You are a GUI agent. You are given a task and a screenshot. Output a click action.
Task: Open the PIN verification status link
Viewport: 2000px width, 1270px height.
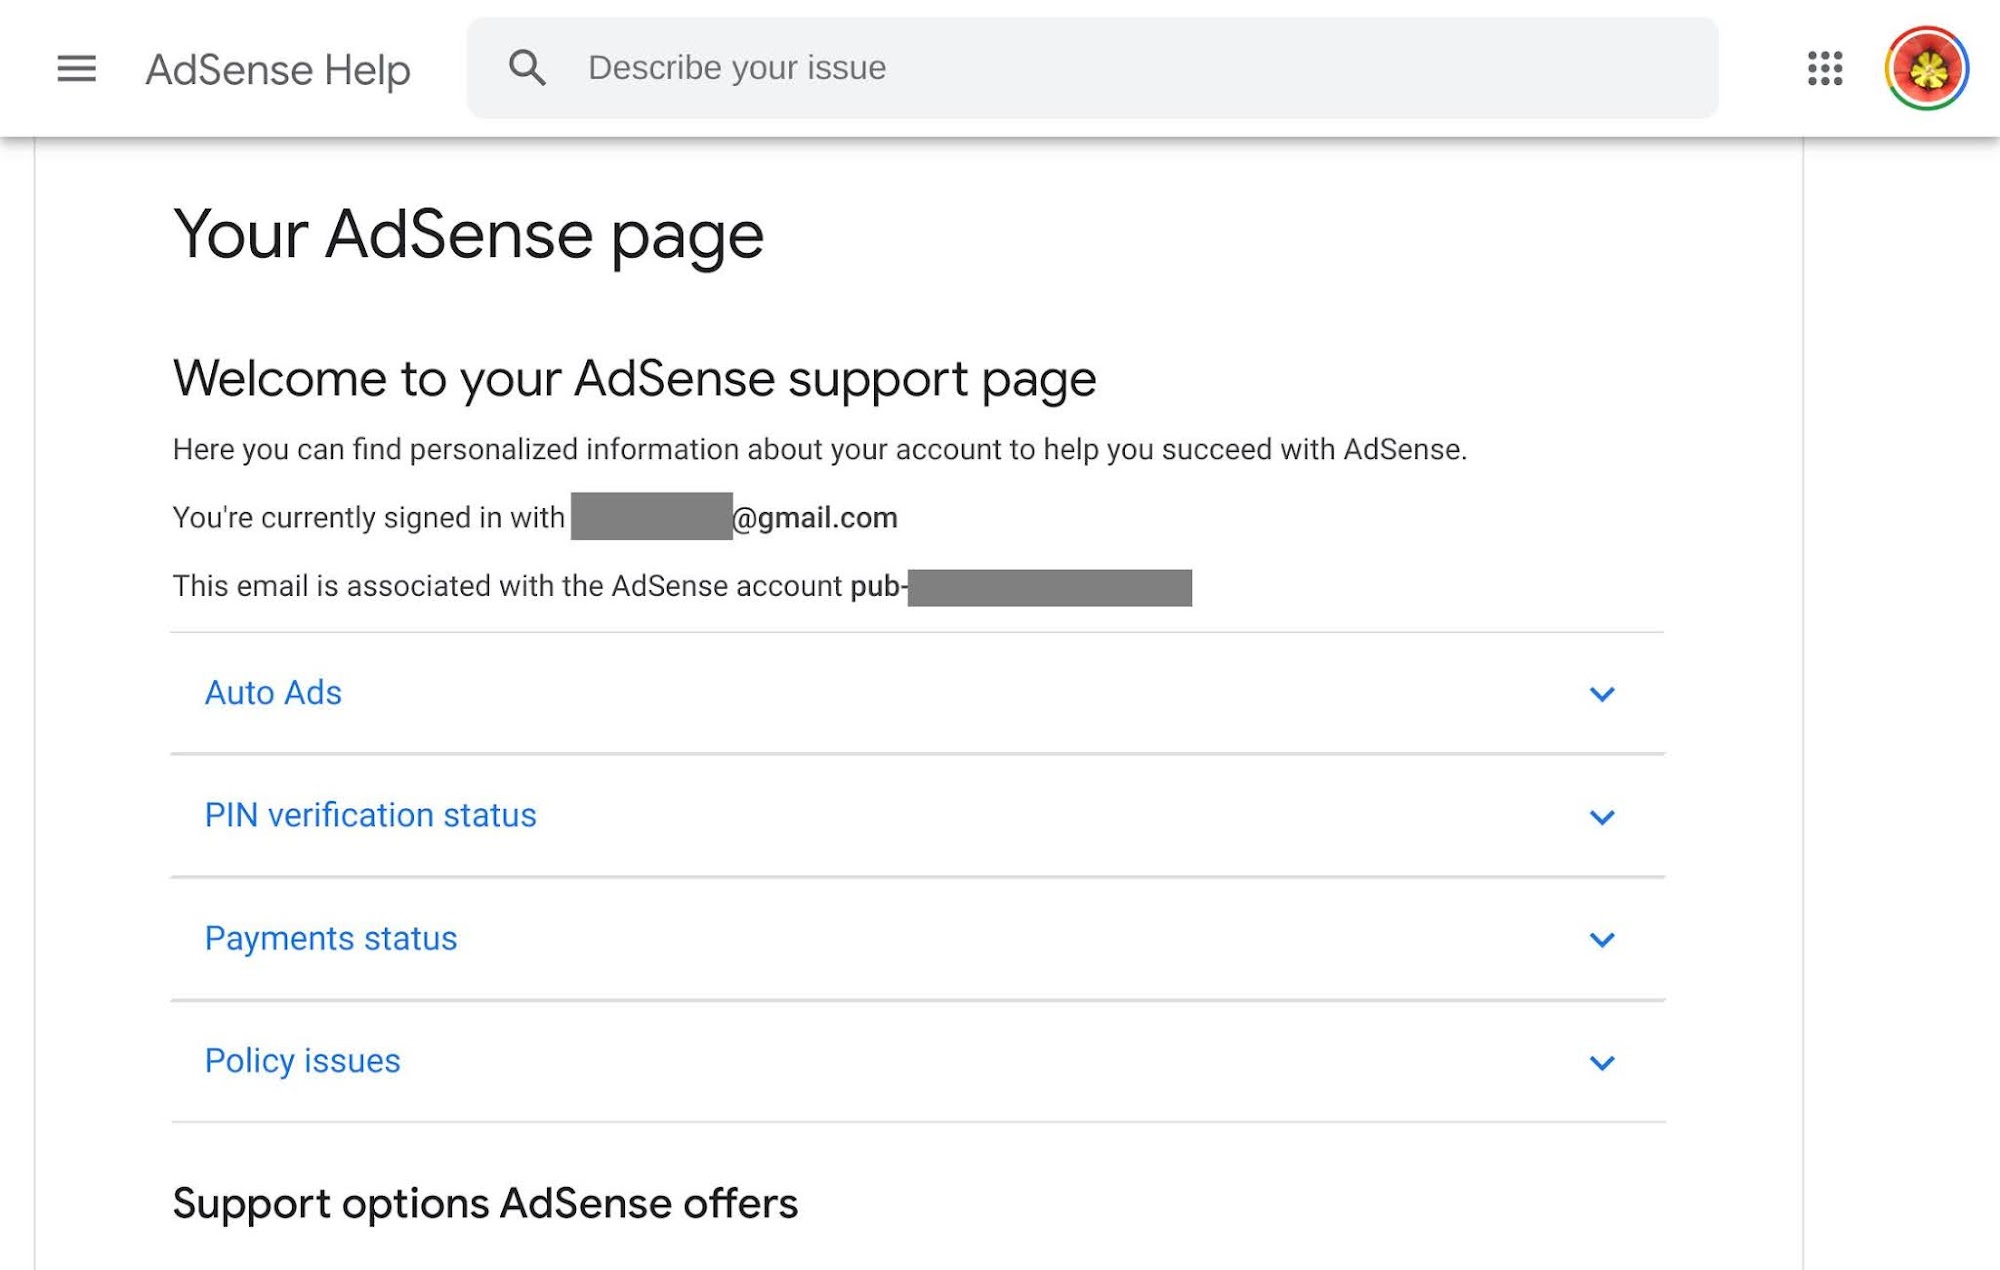370,816
